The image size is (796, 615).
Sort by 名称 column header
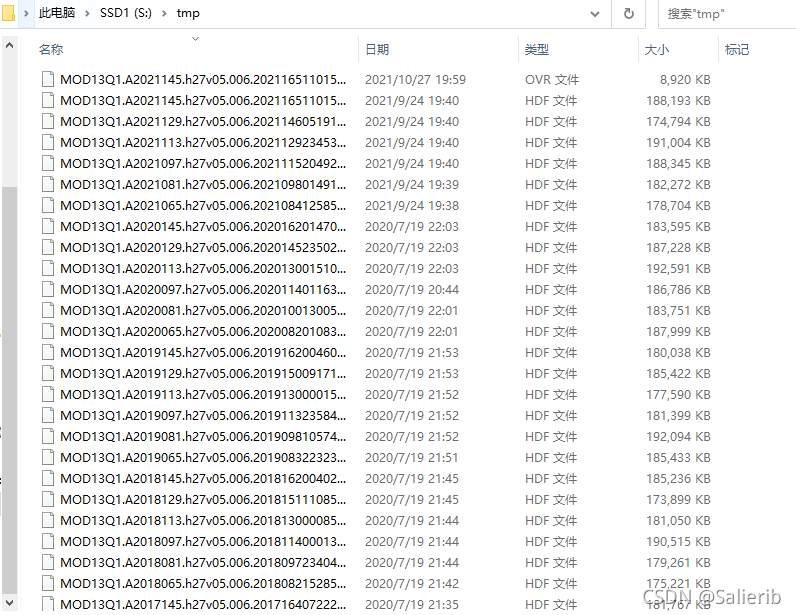51,49
